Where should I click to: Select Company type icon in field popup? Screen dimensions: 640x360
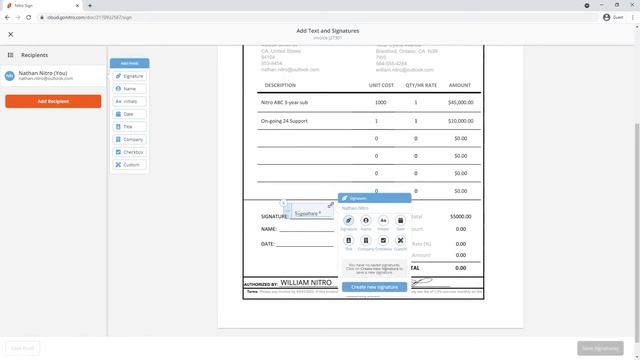pyautogui.click(x=366, y=240)
